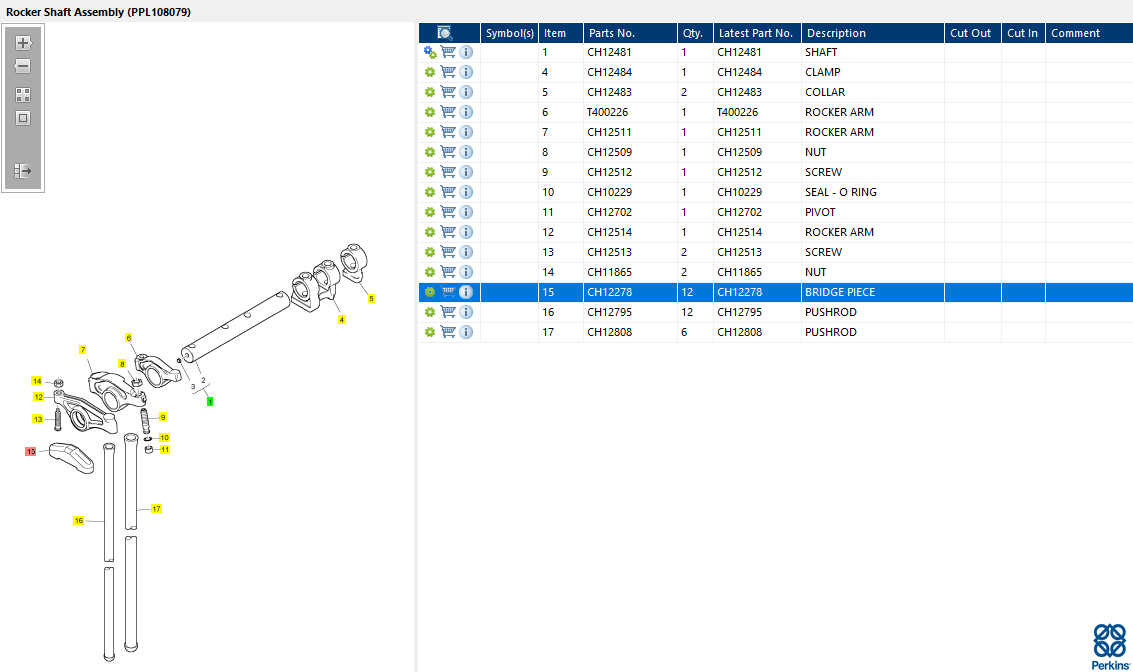Click callout 10 O-ring label
The image size is (1133, 672).
pyautogui.click(x=164, y=438)
